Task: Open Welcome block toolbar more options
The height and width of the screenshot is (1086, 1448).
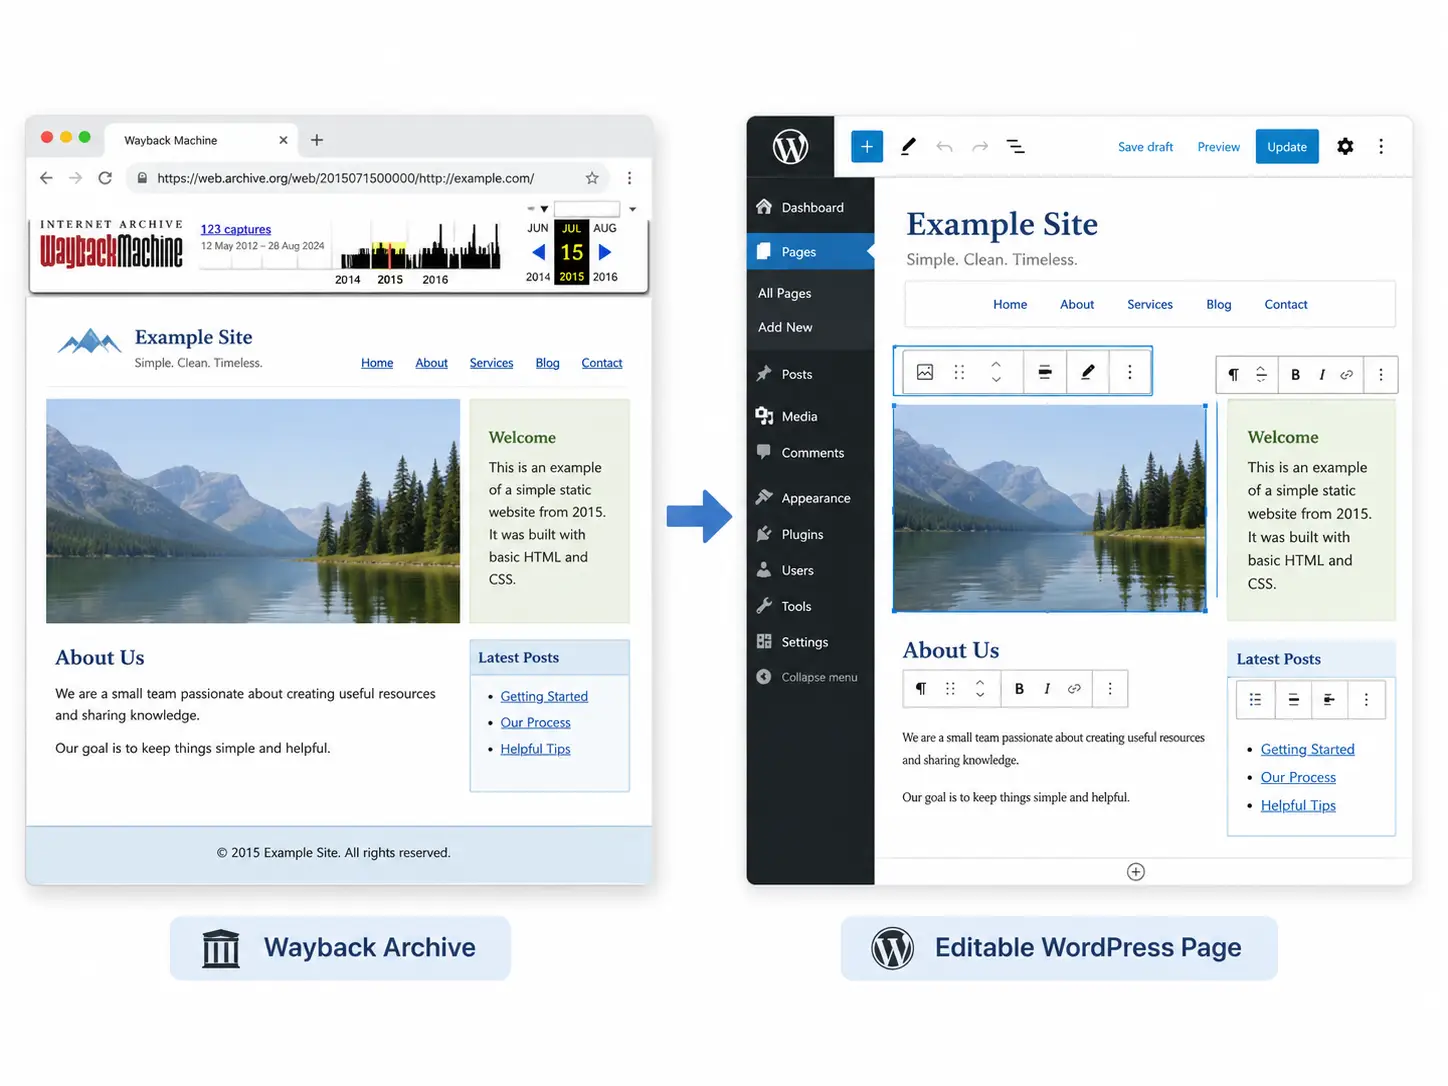Action: tap(1381, 375)
